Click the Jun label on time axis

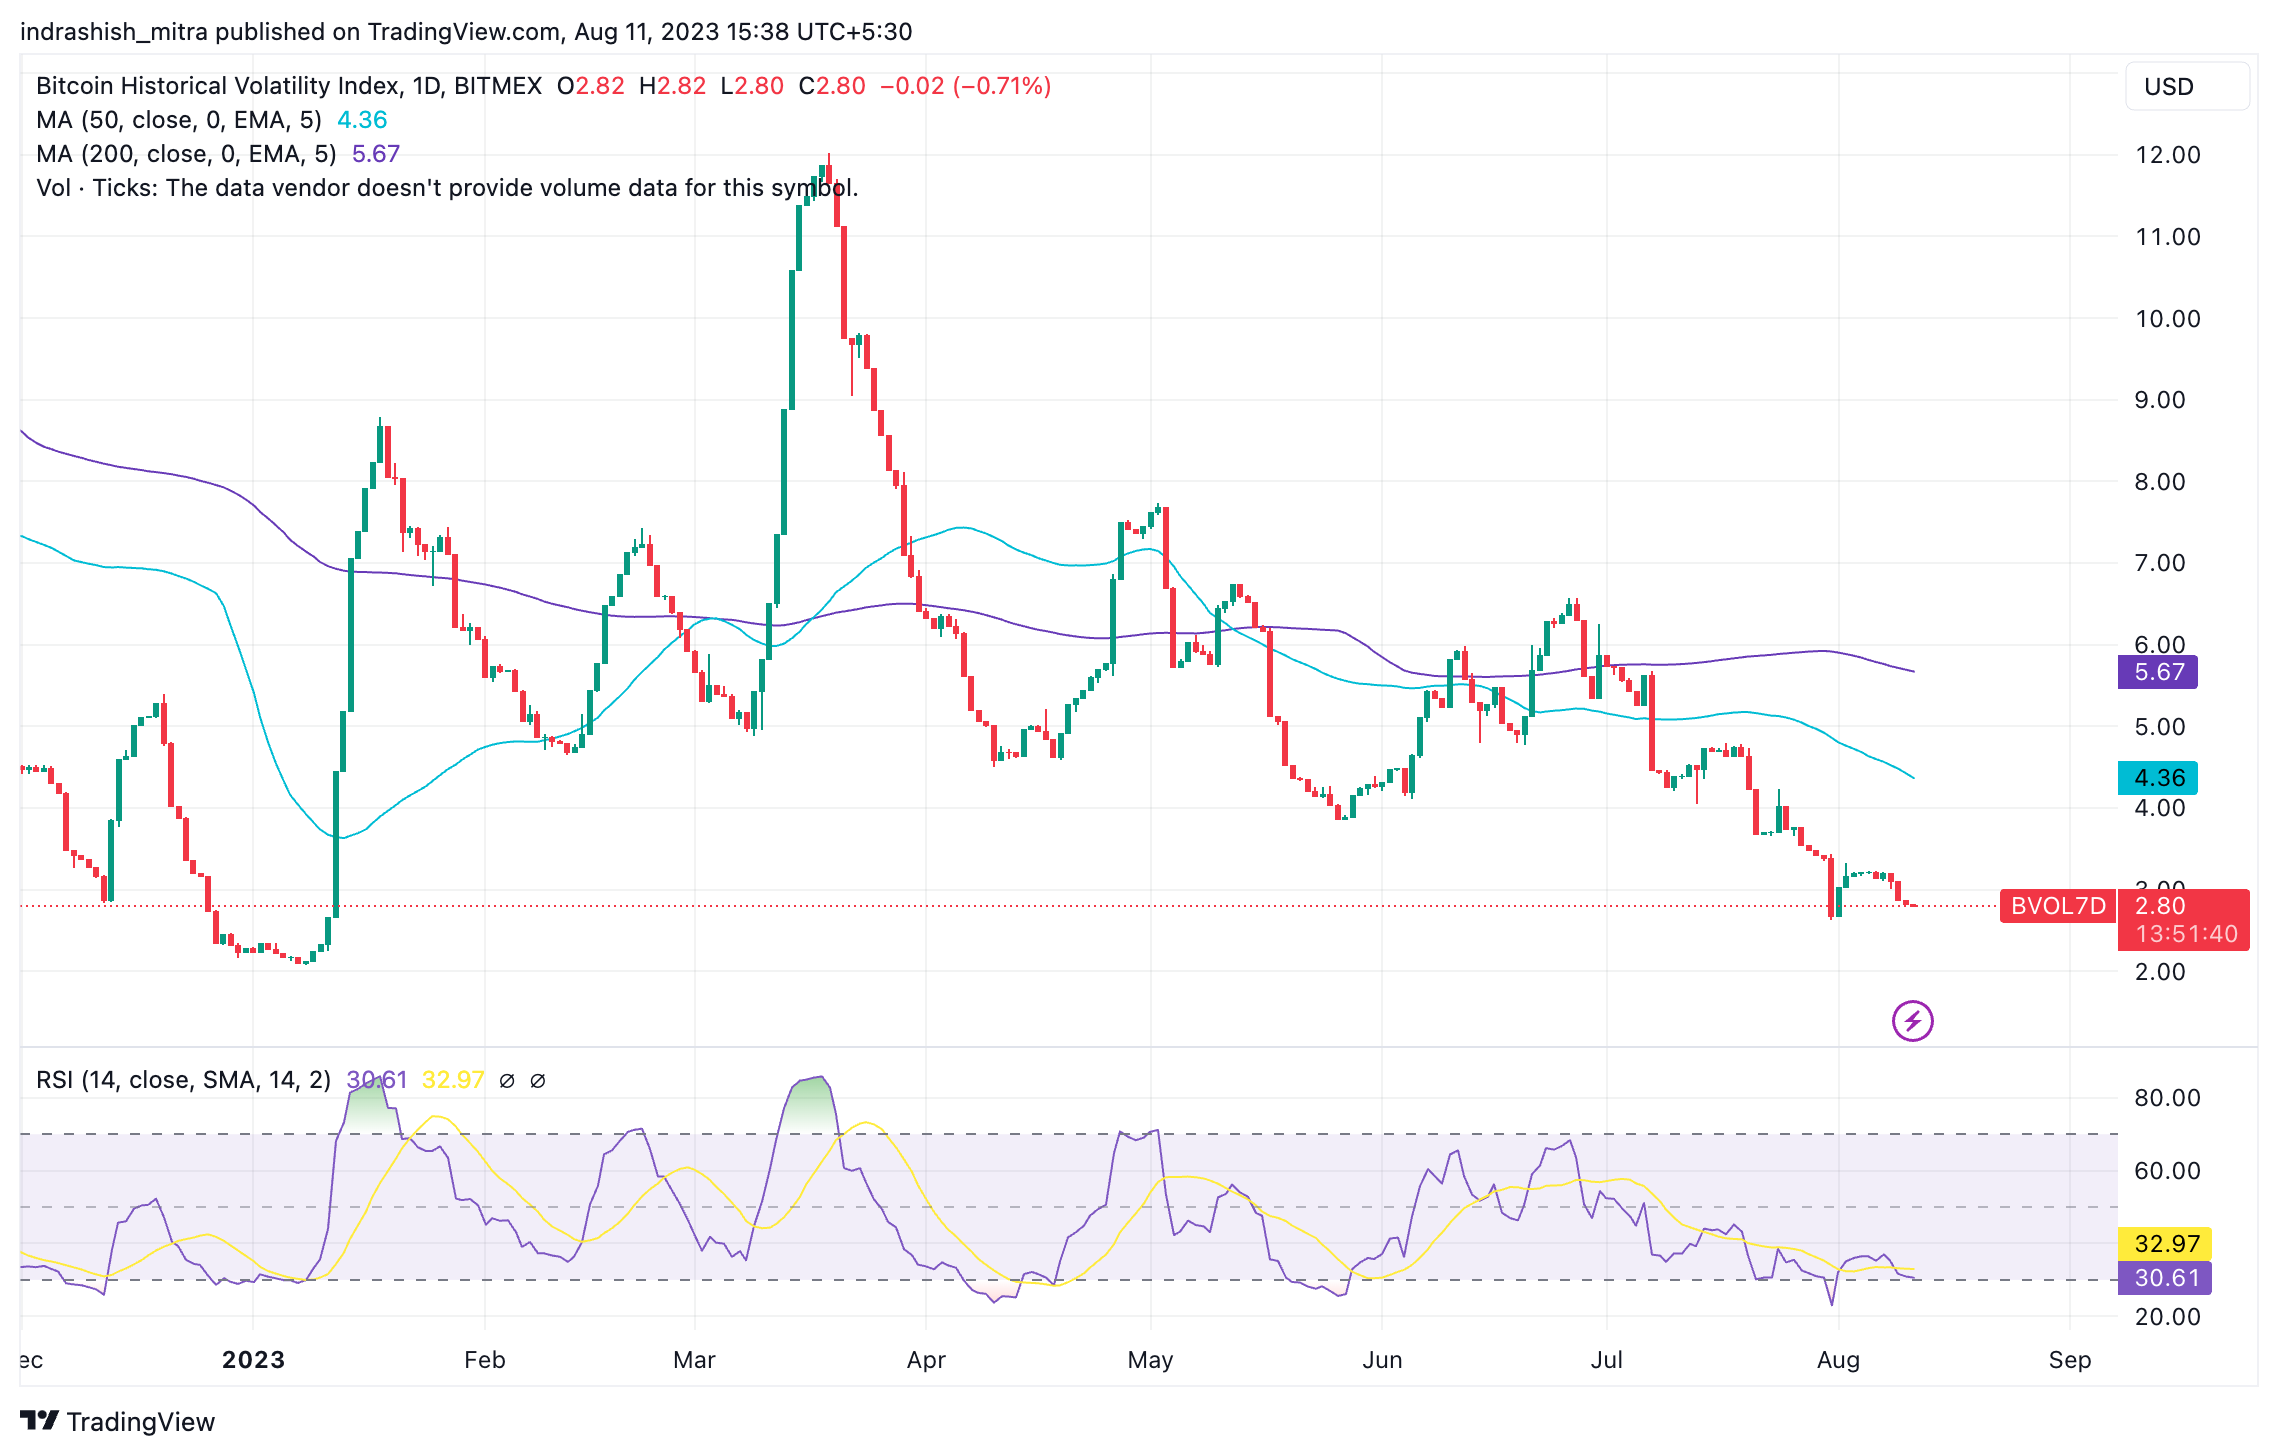pos(1382,1360)
